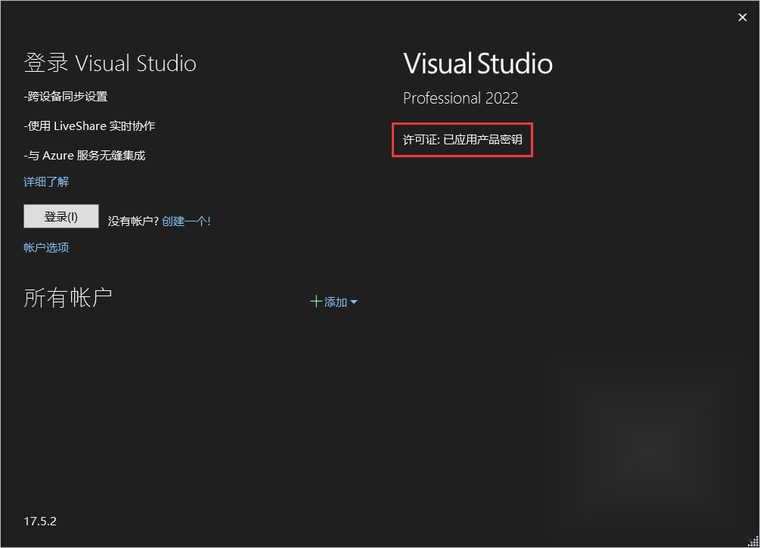Click the green plus icon beside 添加
The width and height of the screenshot is (760, 548).
[316, 302]
